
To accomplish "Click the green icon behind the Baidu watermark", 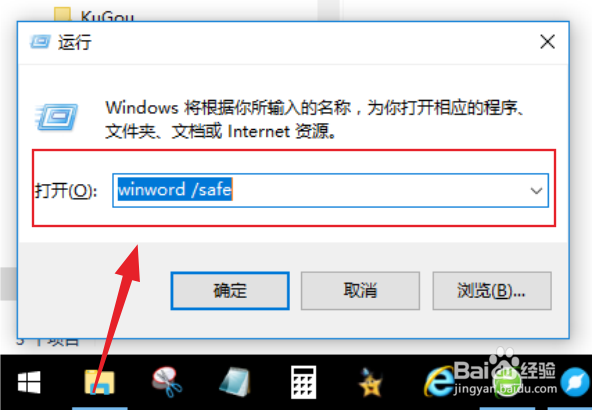I will pyautogui.click(x=508, y=382).
